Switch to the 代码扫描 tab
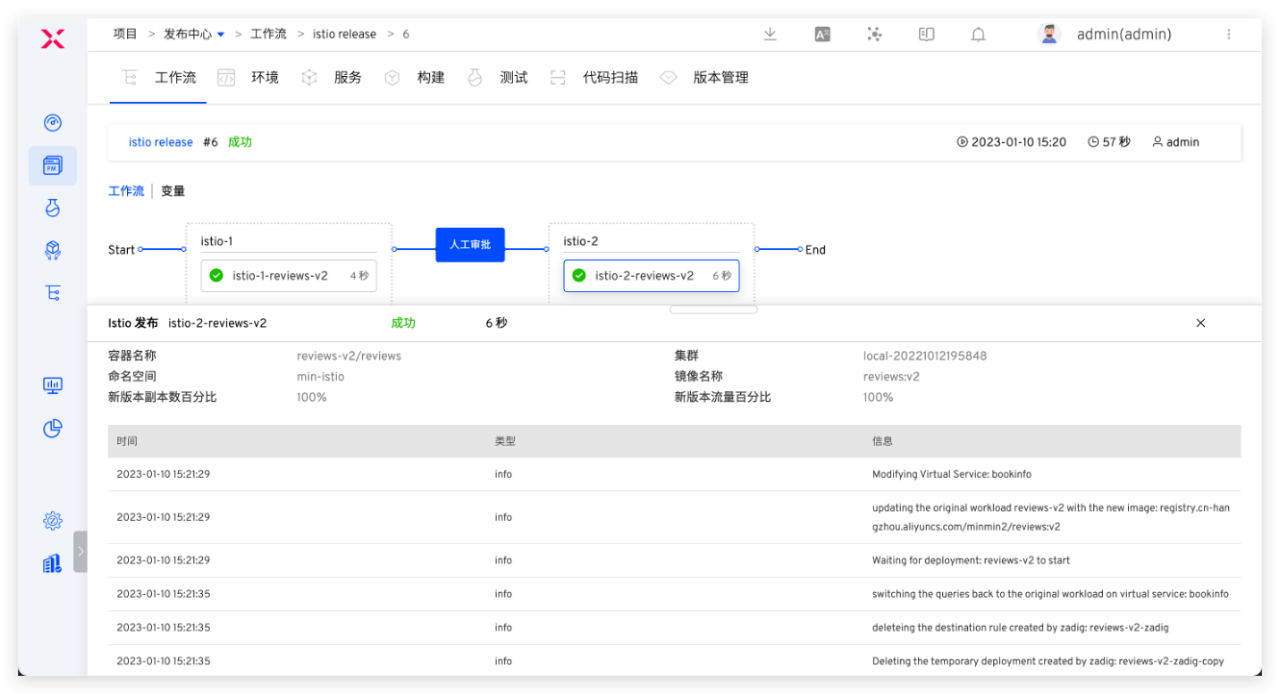Screen dimensions: 1280x694 point(609,78)
